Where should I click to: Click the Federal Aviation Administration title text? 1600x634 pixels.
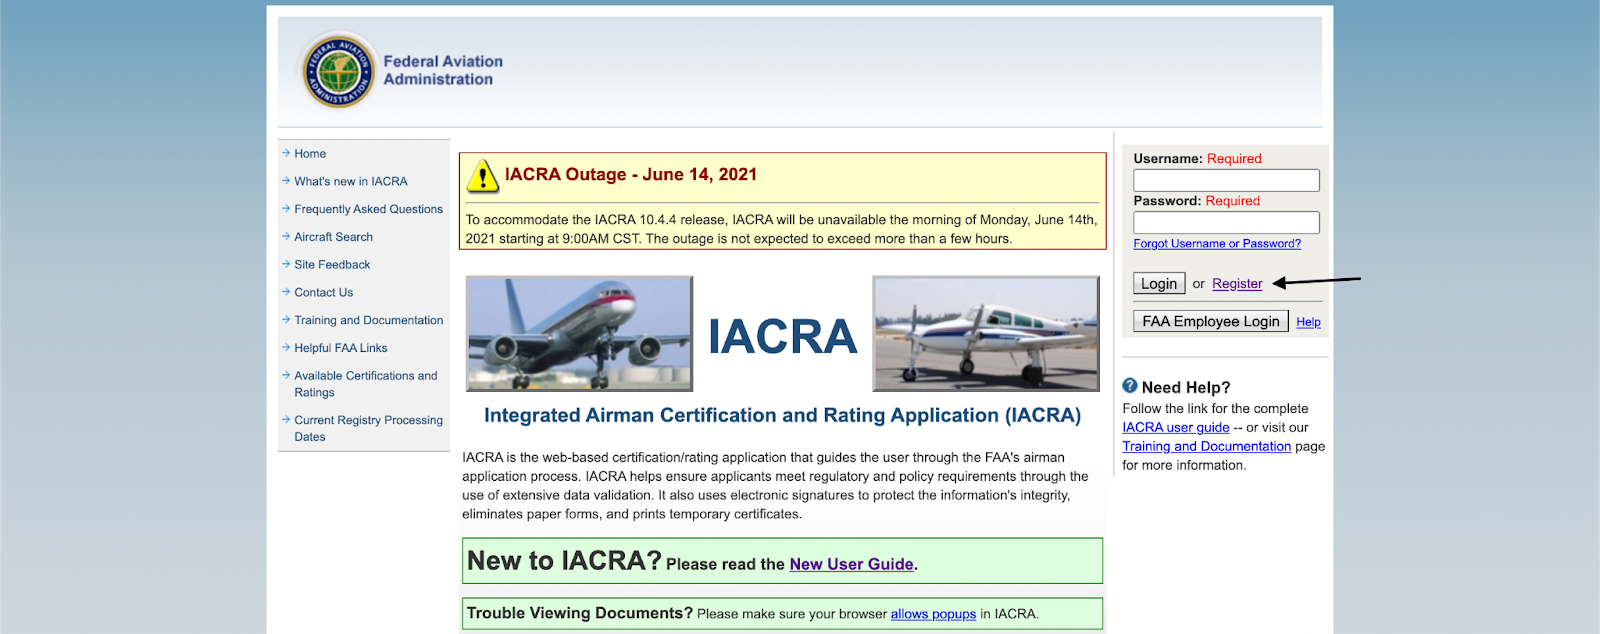[442, 70]
